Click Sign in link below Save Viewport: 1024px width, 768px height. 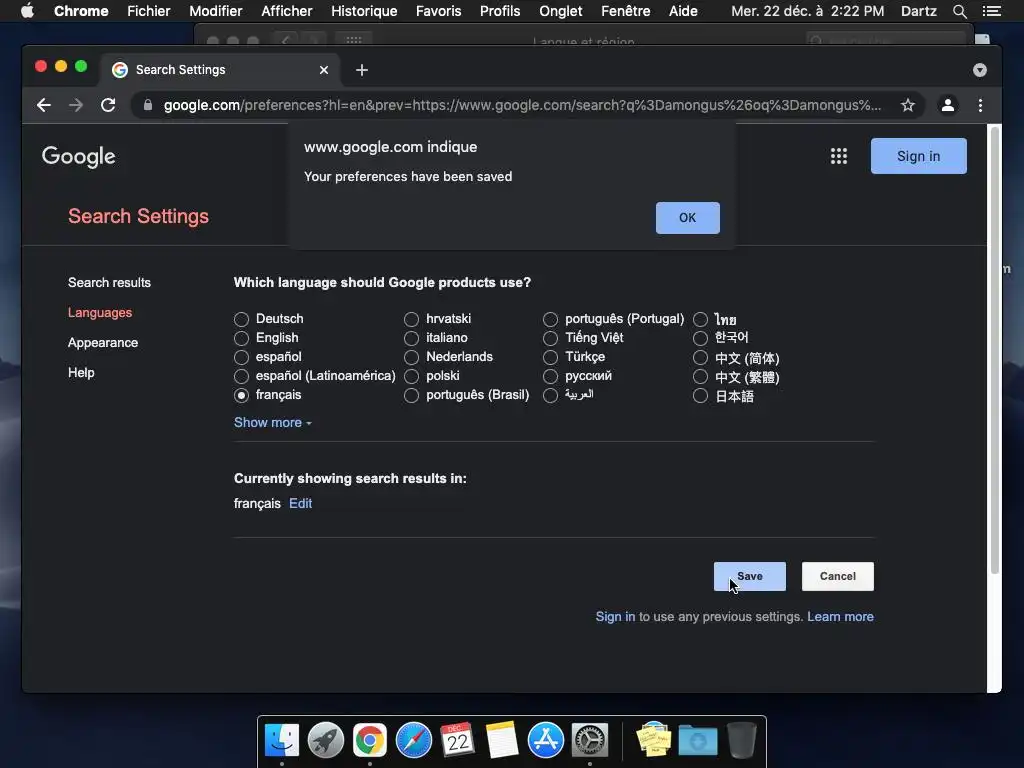click(615, 616)
